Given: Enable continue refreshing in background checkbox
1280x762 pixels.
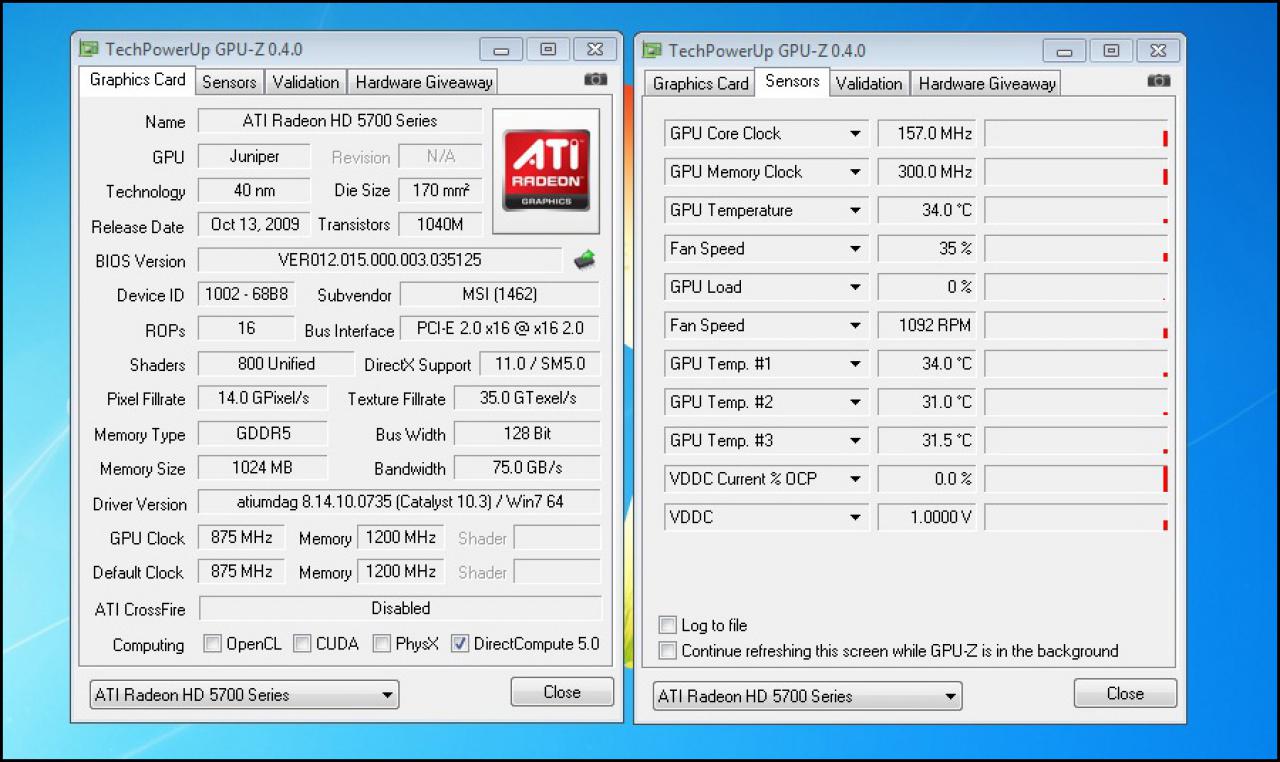Looking at the screenshot, I should (x=668, y=651).
